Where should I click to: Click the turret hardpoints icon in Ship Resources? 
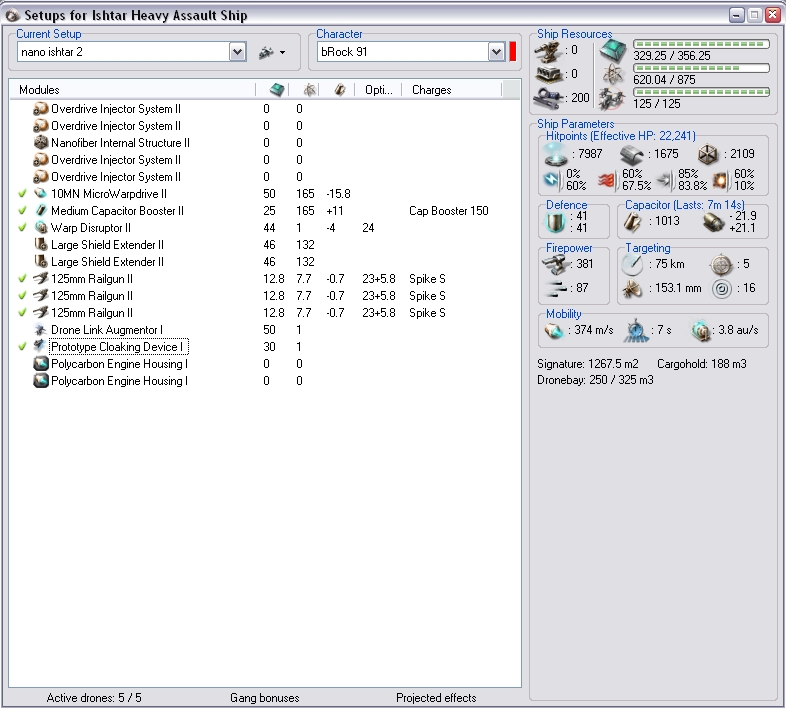[547, 51]
